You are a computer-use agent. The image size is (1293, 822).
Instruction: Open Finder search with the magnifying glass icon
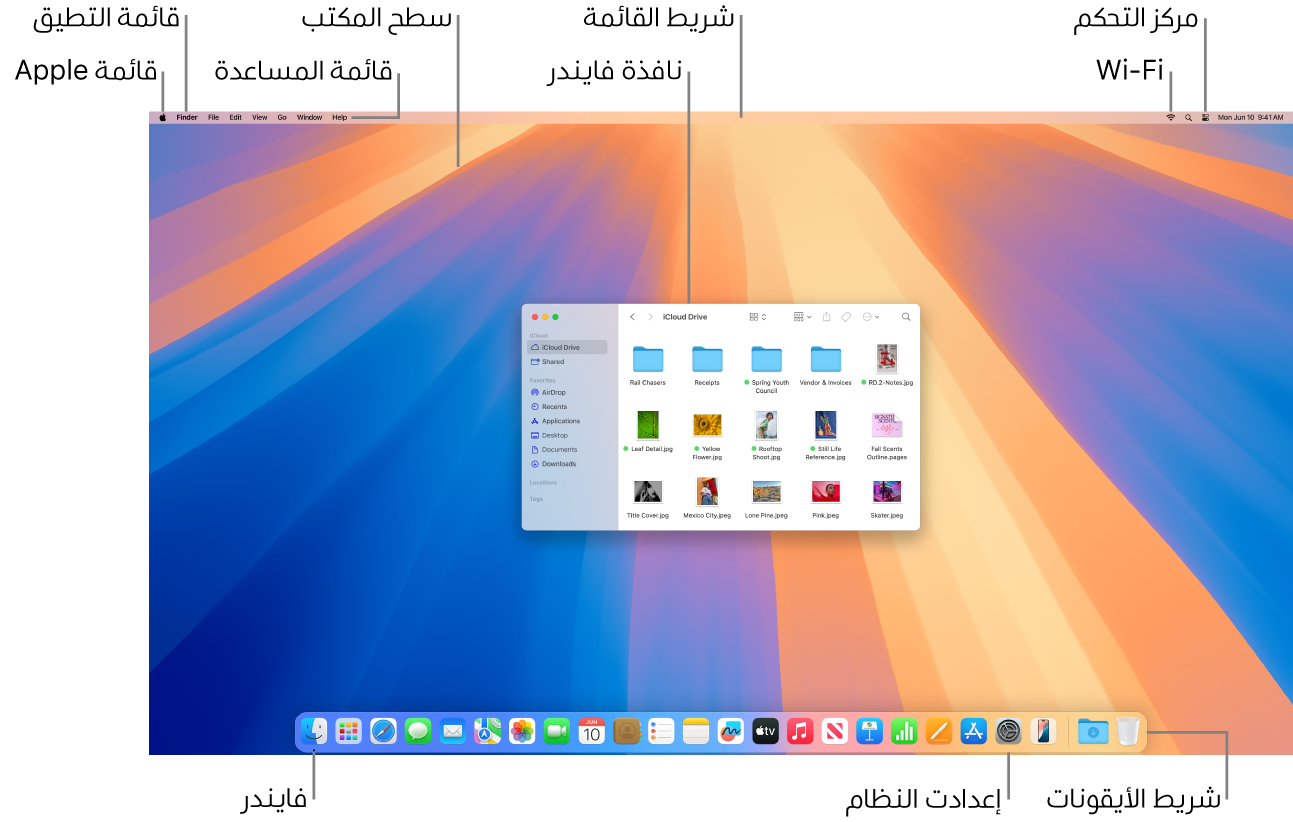(906, 316)
